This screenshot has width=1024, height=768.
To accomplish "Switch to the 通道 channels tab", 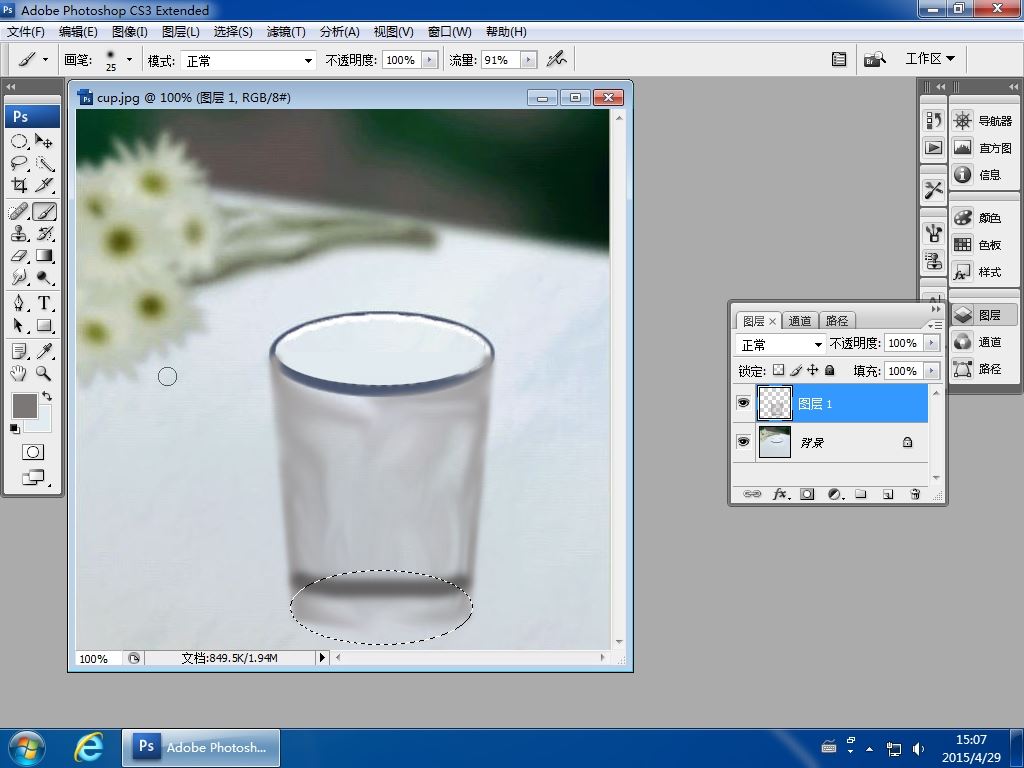I will click(800, 321).
